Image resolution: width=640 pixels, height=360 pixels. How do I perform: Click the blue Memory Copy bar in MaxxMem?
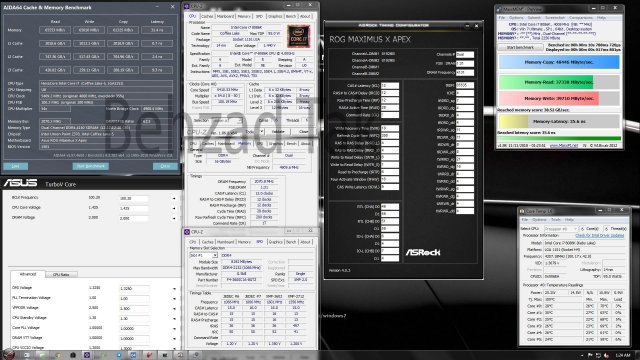(x=559, y=62)
